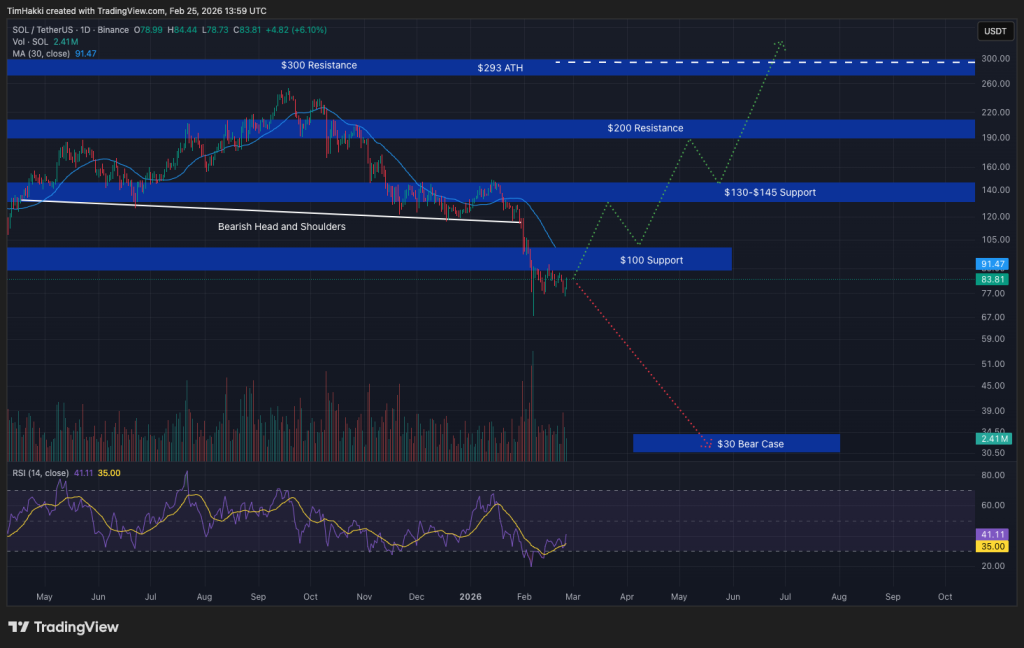Image resolution: width=1024 pixels, height=648 pixels.
Task: Click the TradingView logo at bottom left
Action: [63, 627]
